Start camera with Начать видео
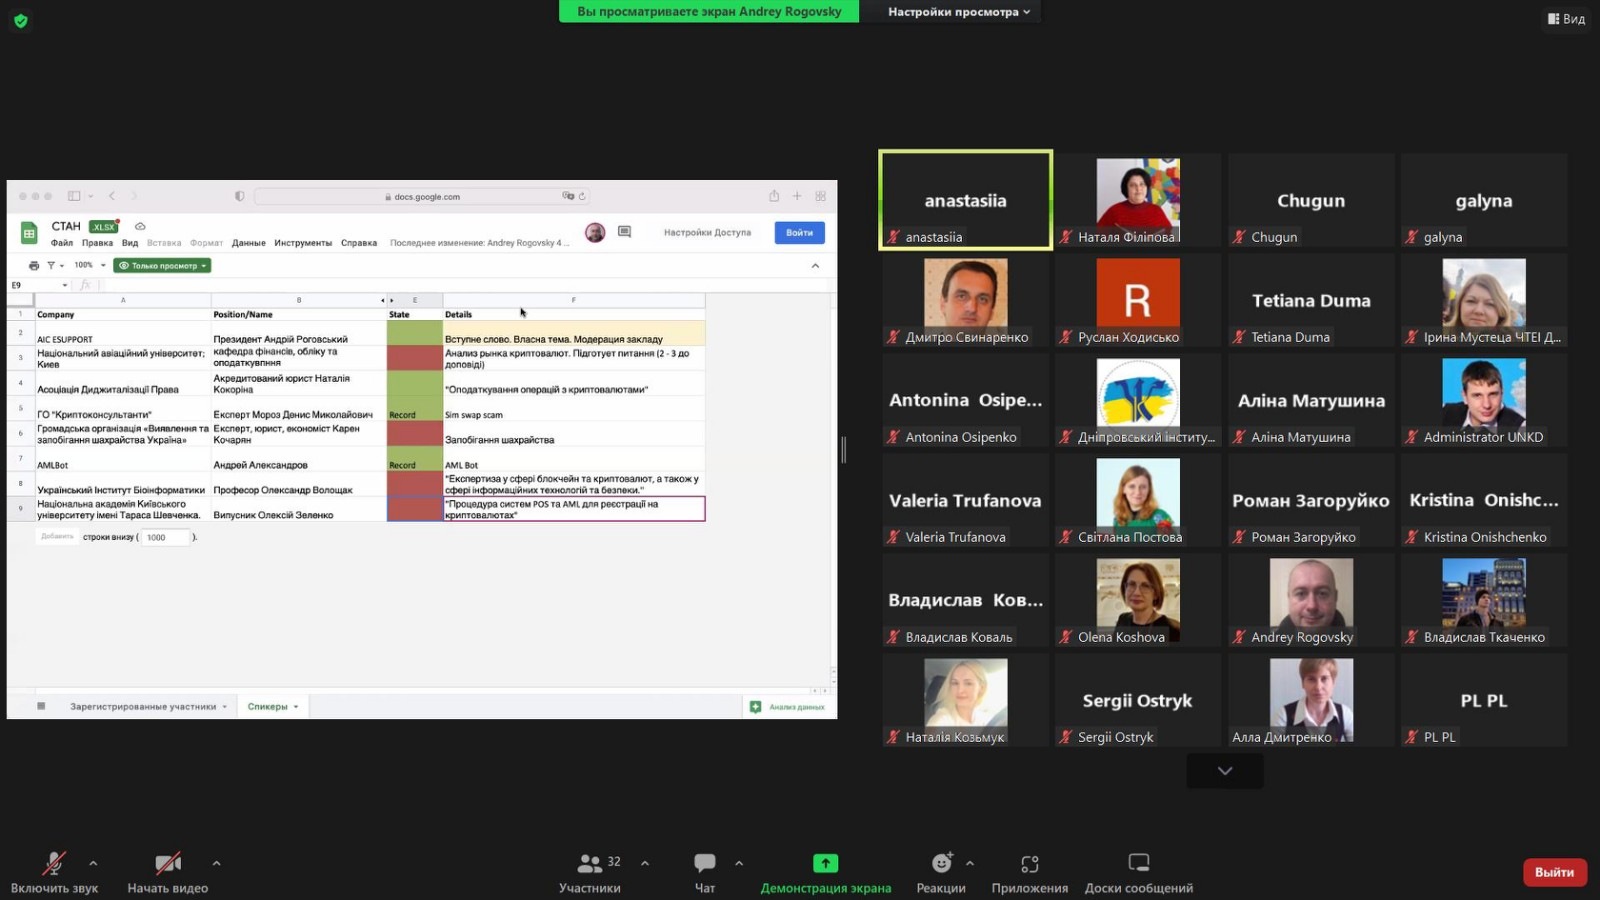The height and width of the screenshot is (900, 1600). pyautogui.click(x=167, y=872)
